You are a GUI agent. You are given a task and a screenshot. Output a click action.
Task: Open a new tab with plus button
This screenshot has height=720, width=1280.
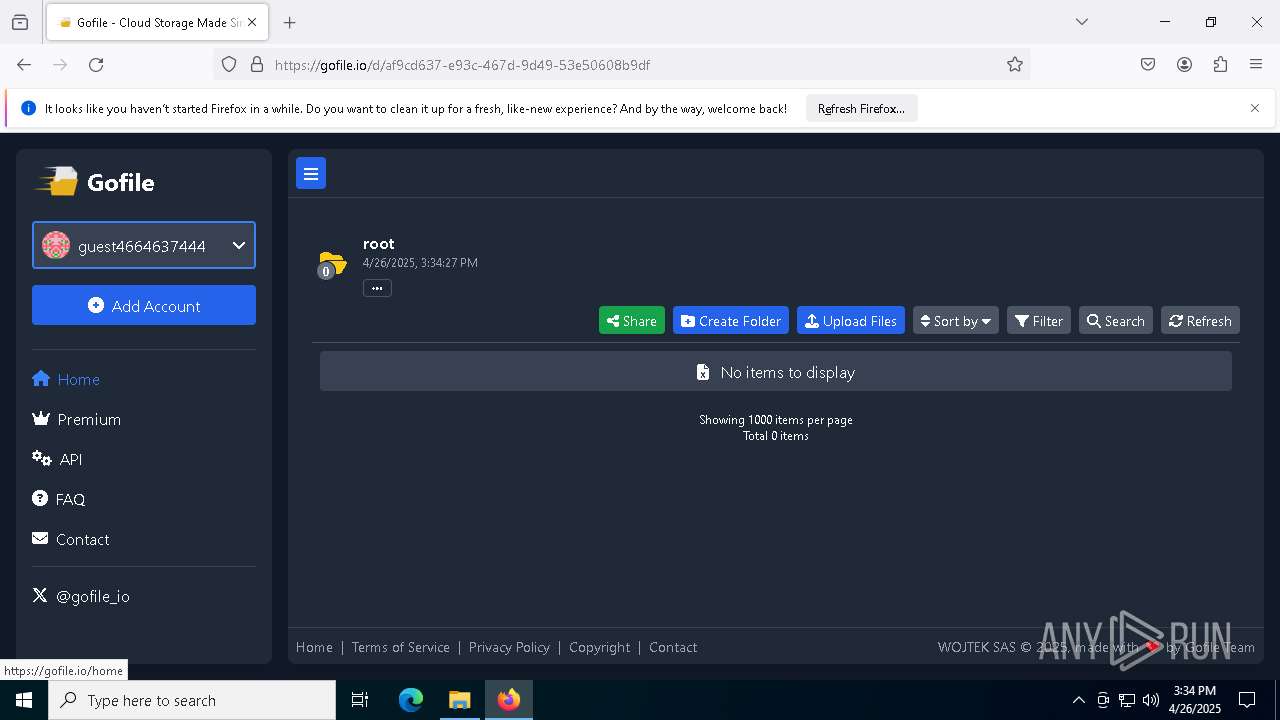click(290, 22)
